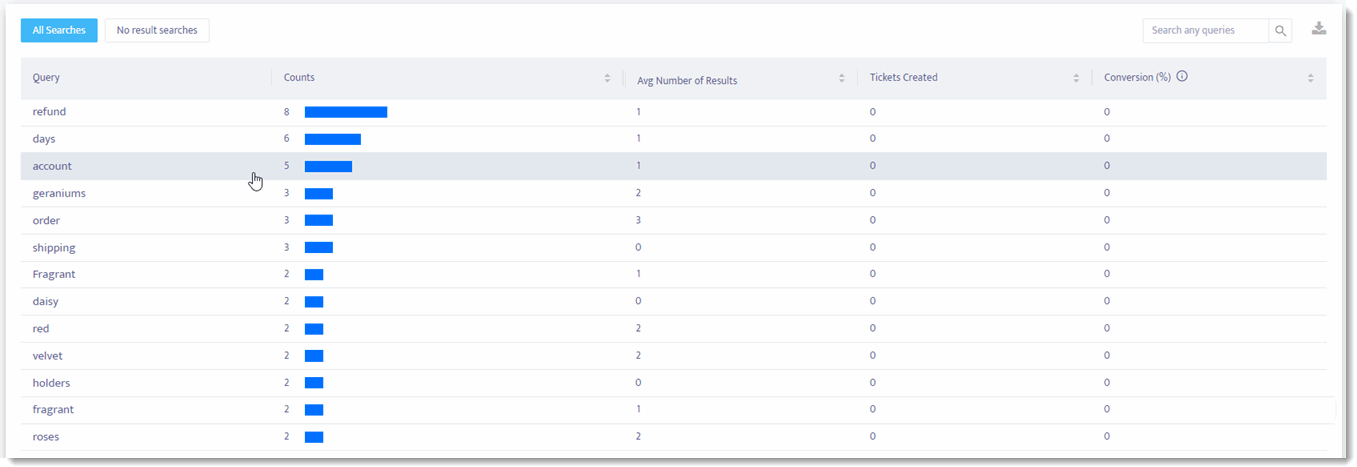Open the daisy query
The height and width of the screenshot is (467, 1357).
pos(47,301)
